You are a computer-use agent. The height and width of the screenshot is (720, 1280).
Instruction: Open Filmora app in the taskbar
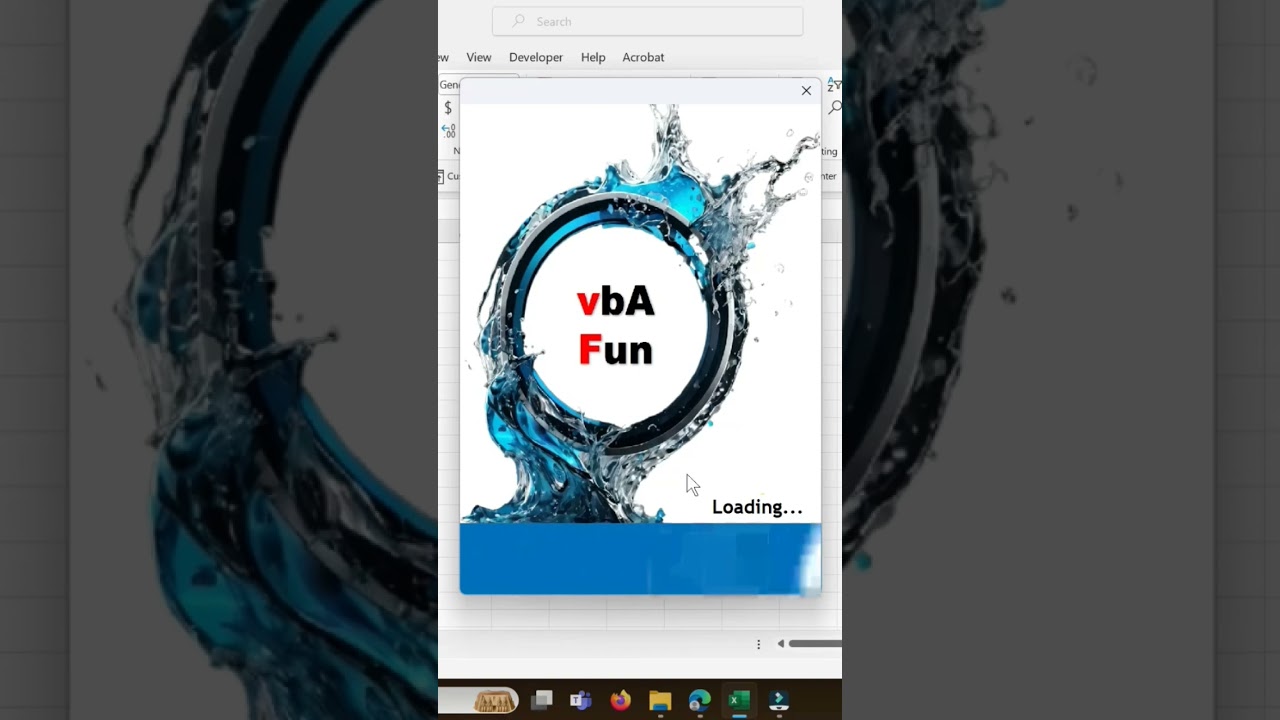[779, 700]
